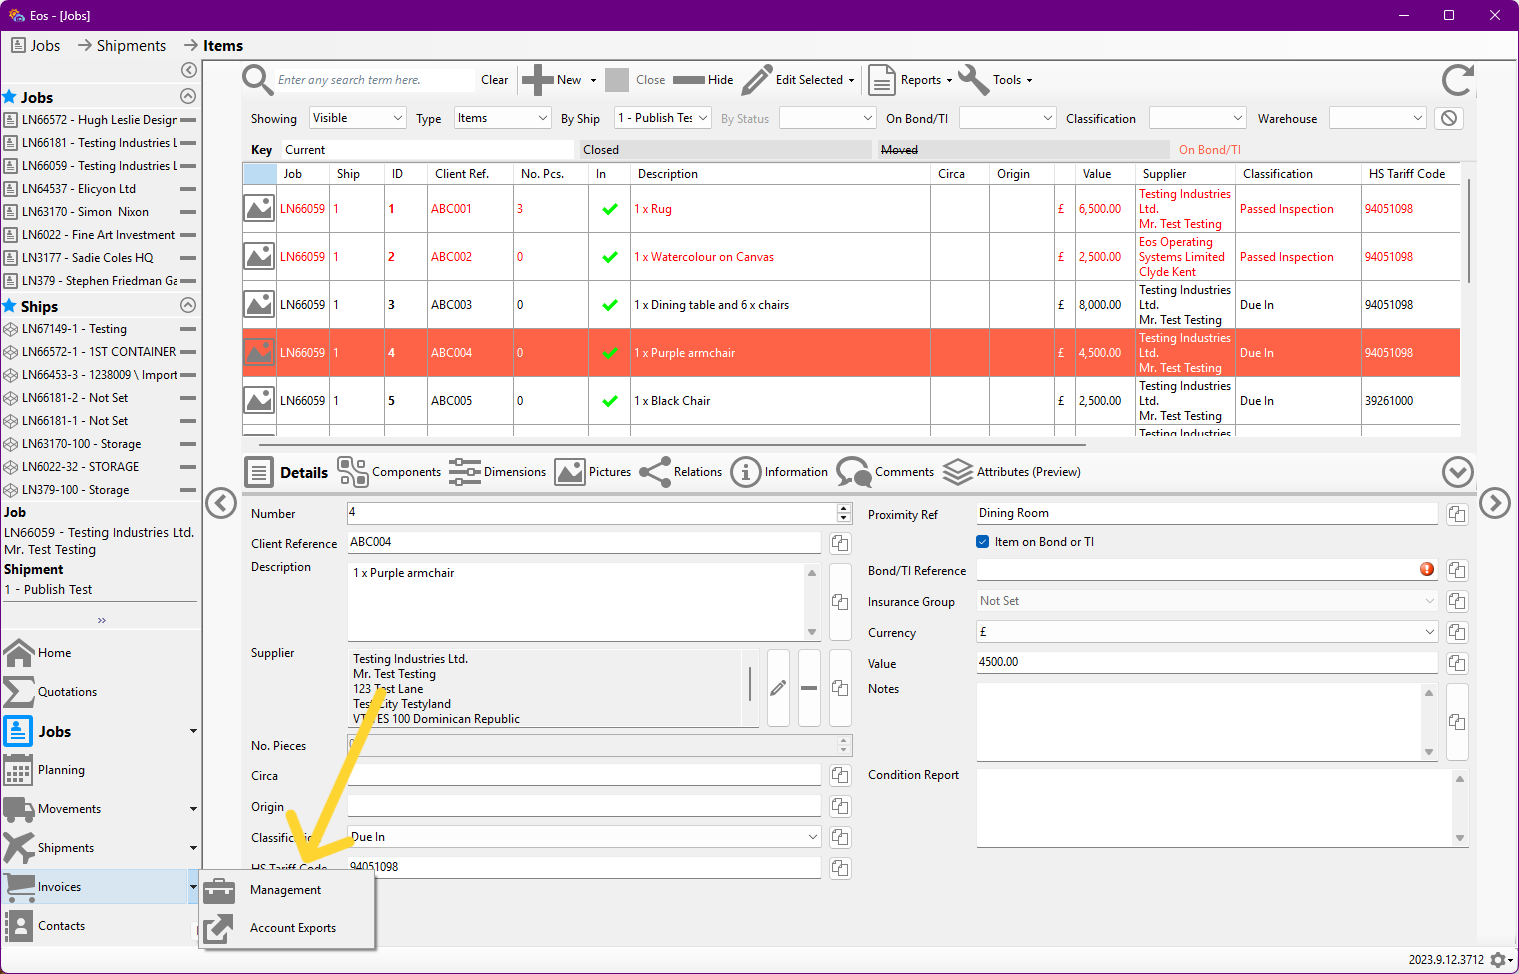
Task: Open the Components section
Action: click(389, 472)
